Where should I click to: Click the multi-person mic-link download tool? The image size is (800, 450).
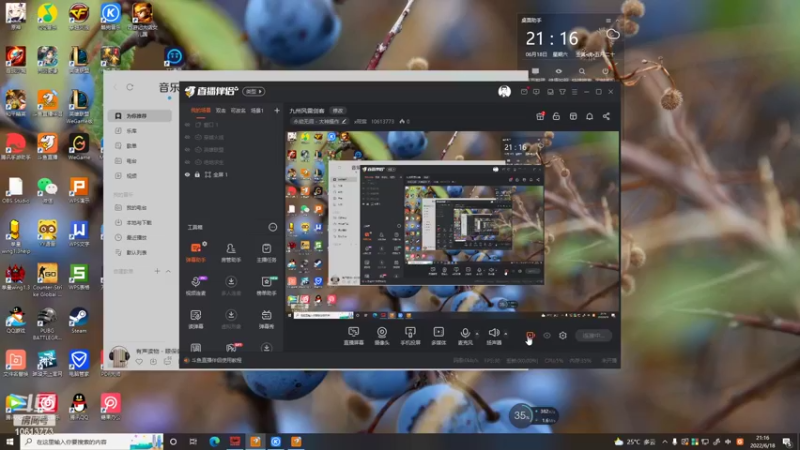pyautogui.click(x=231, y=286)
